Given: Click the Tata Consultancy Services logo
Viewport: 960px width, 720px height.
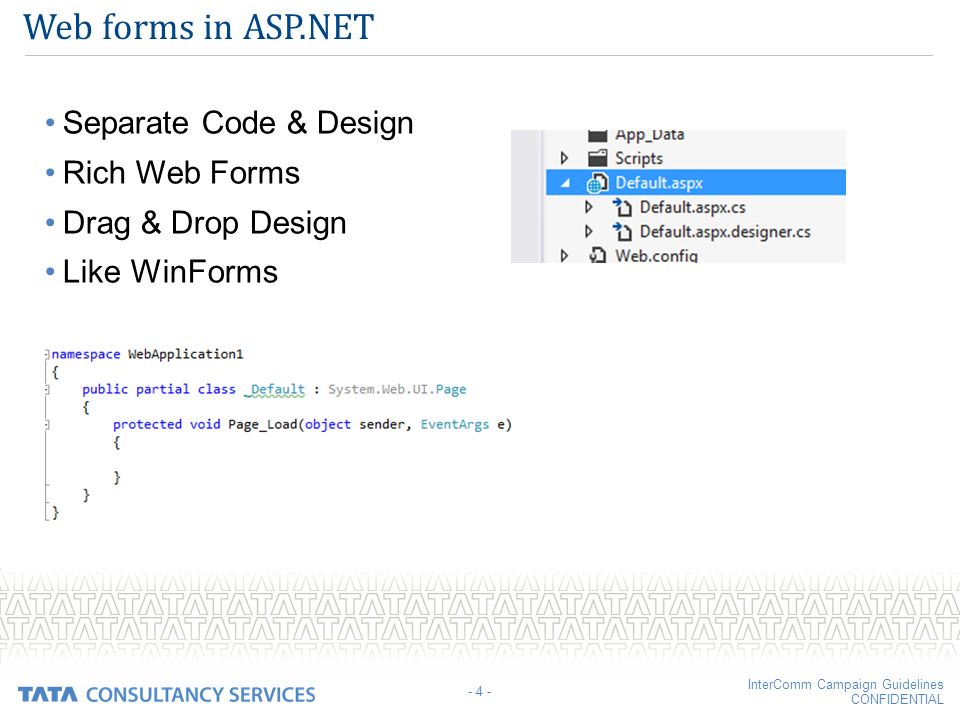Looking at the screenshot, I should tap(167, 694).
